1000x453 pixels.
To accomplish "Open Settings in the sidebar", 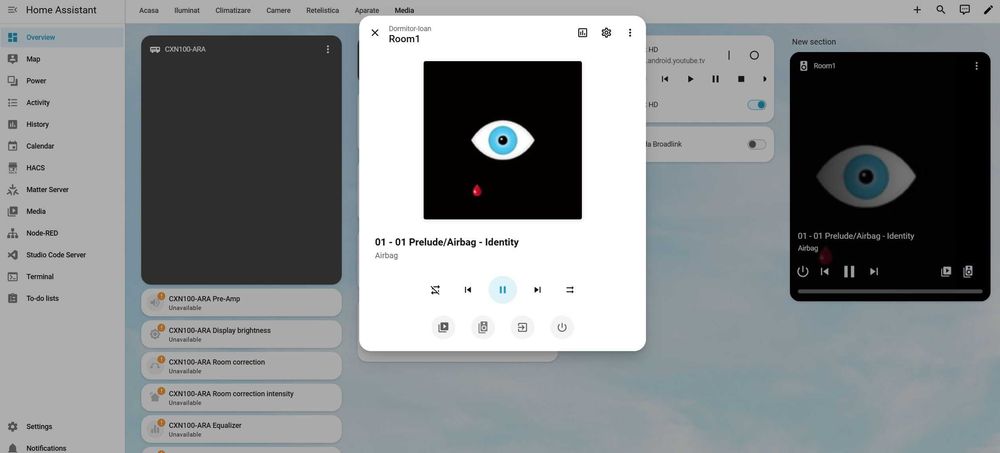I will click(62, 426).
